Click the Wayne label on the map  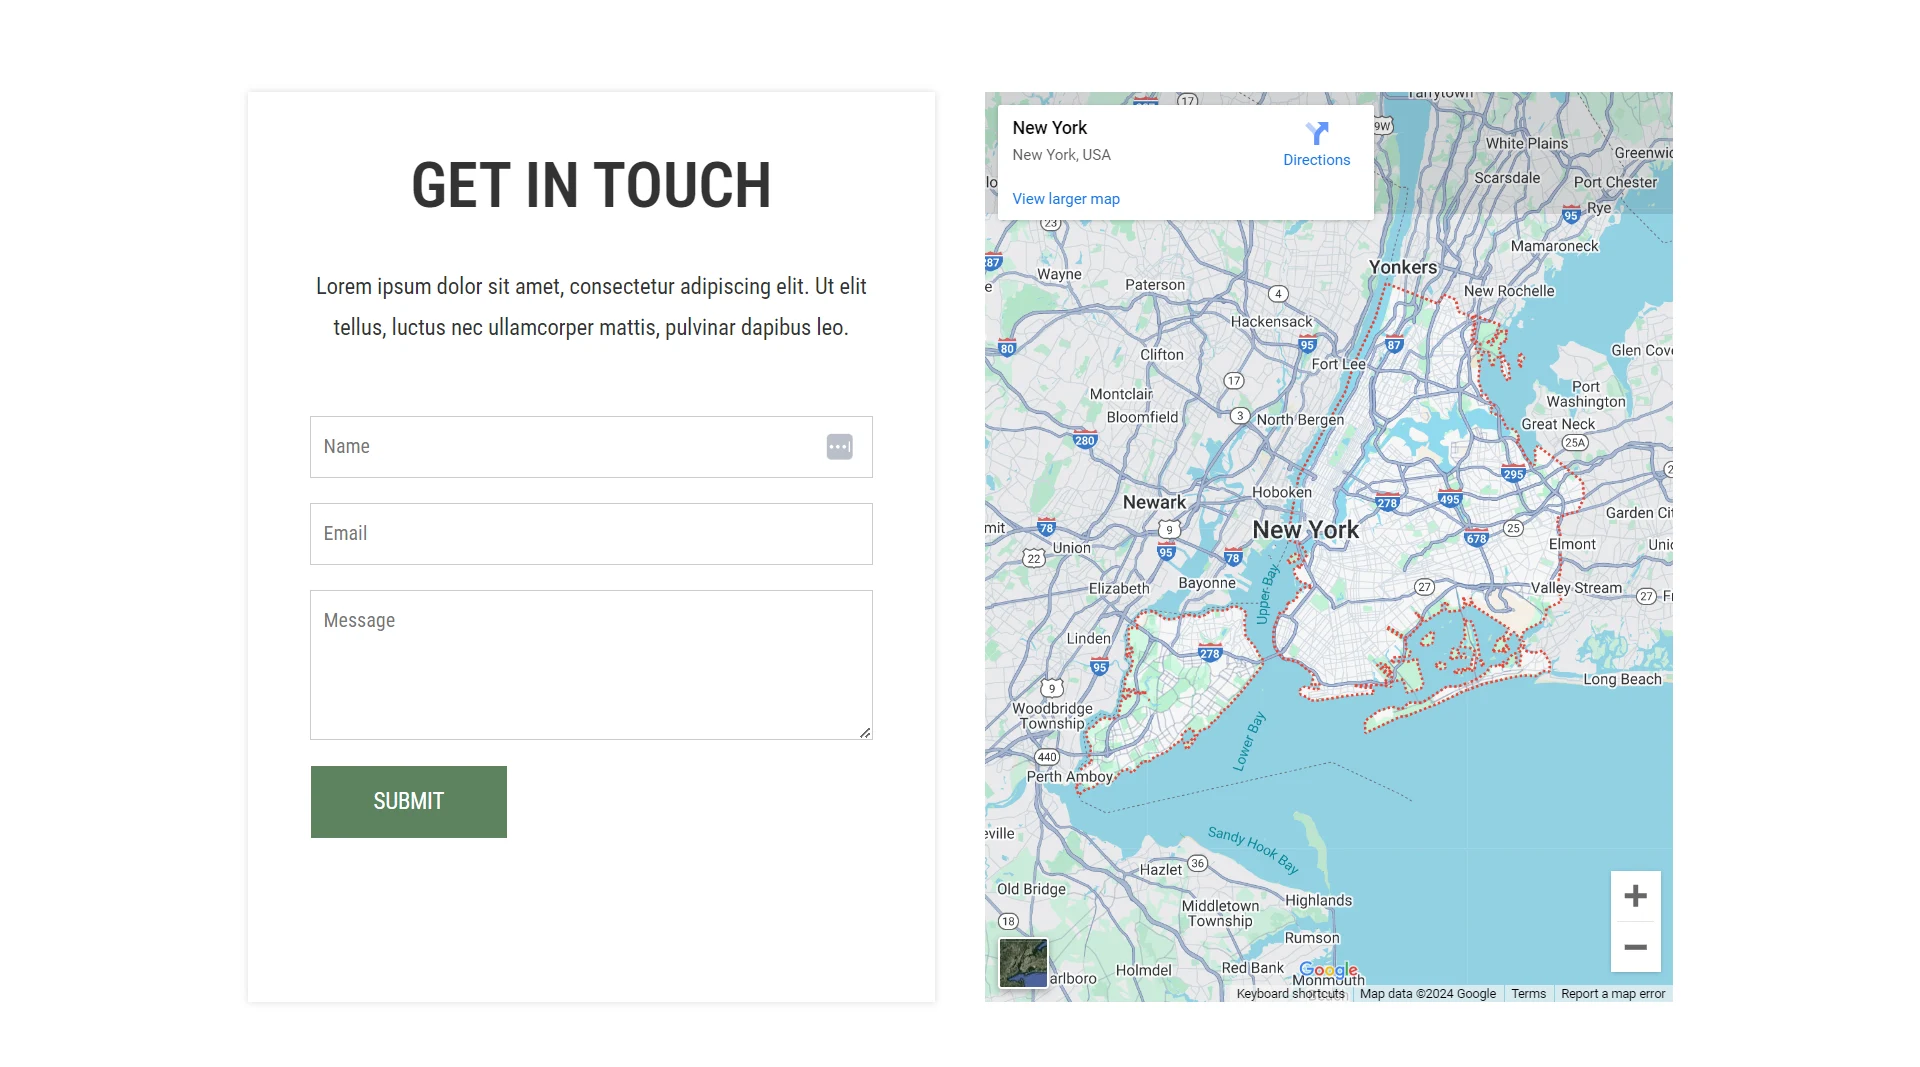[x=1059, y=274]
